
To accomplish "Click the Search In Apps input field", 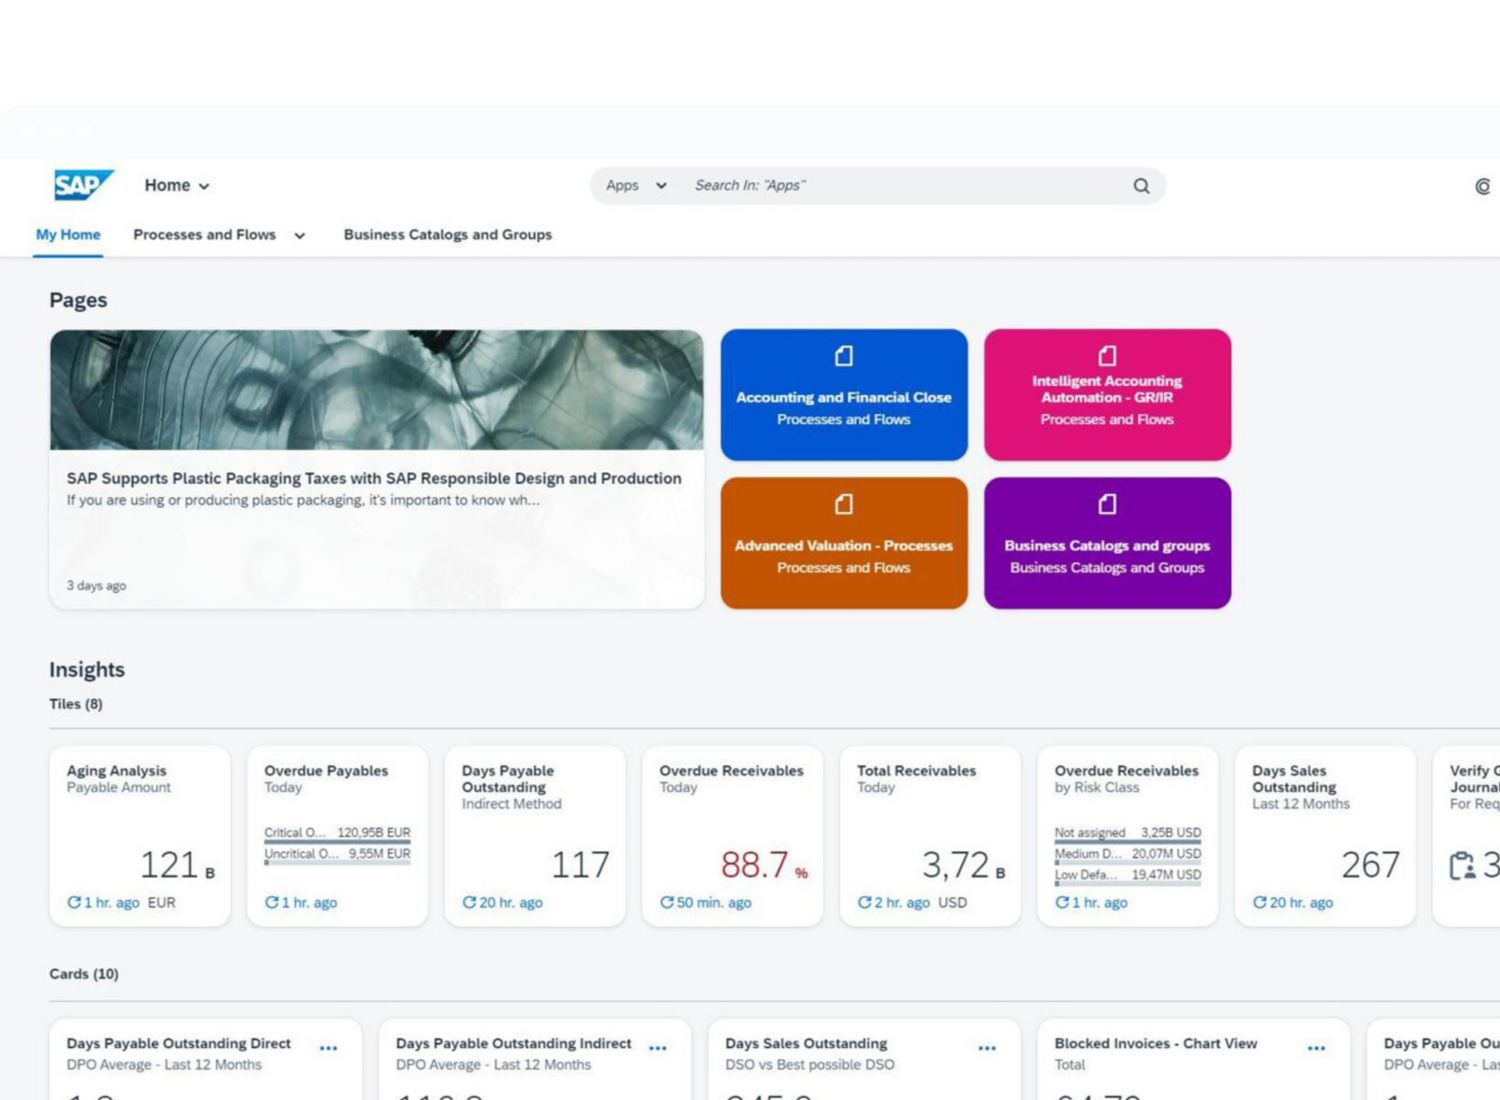I will click(900, 186).
